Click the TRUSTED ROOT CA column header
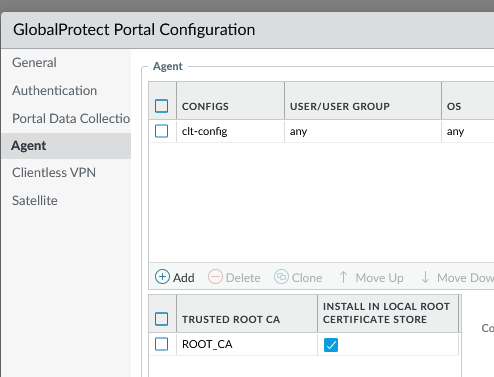 [231, 319]
